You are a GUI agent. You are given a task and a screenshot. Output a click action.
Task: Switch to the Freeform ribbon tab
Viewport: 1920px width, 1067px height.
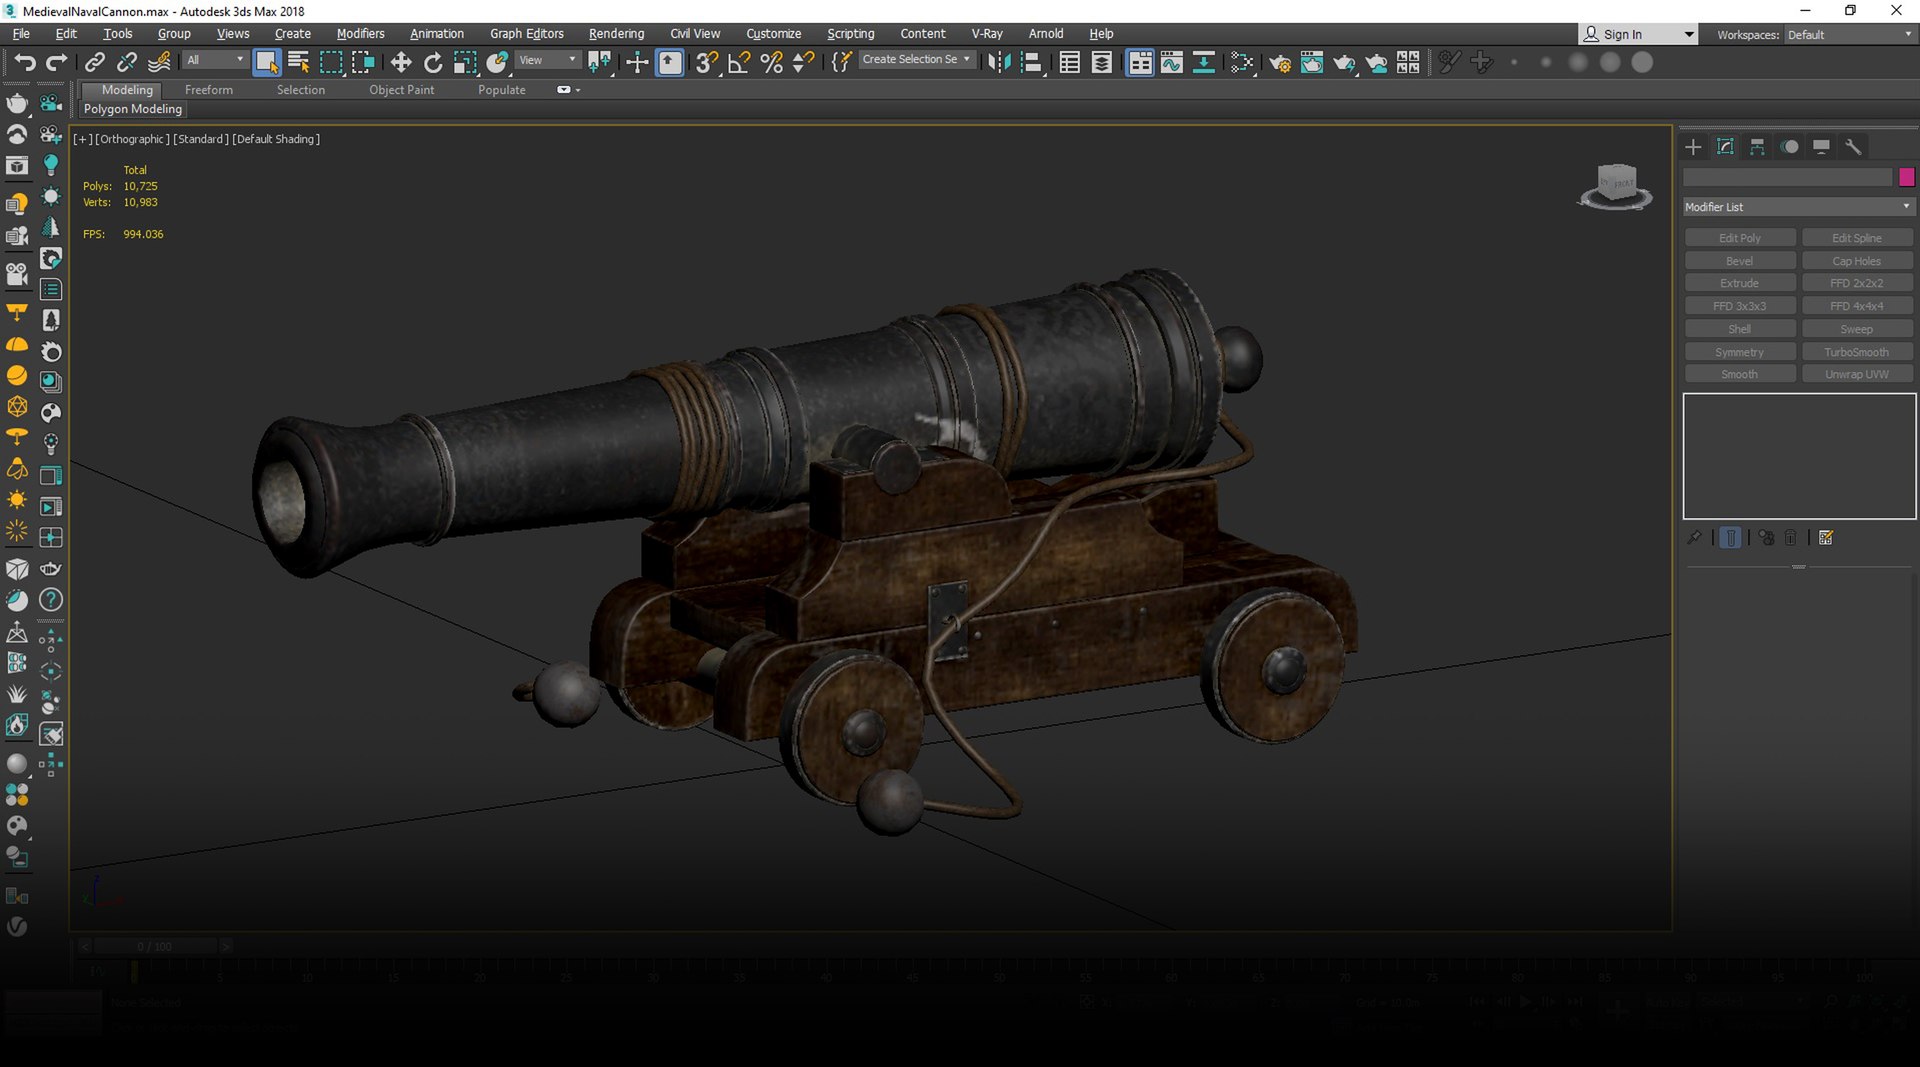coord(209,90)
